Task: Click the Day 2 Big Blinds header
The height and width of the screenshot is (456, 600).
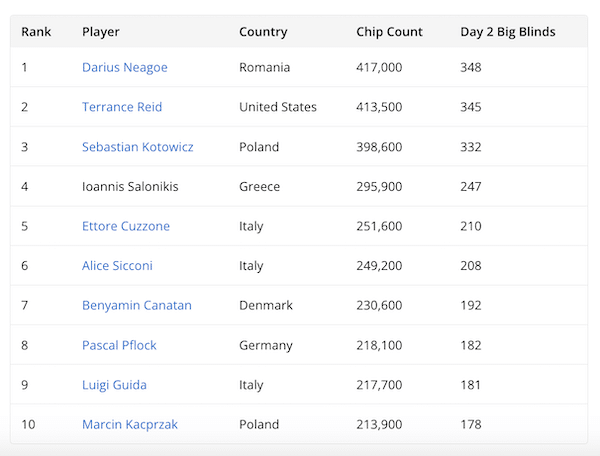Action: (x=507, y=32)
